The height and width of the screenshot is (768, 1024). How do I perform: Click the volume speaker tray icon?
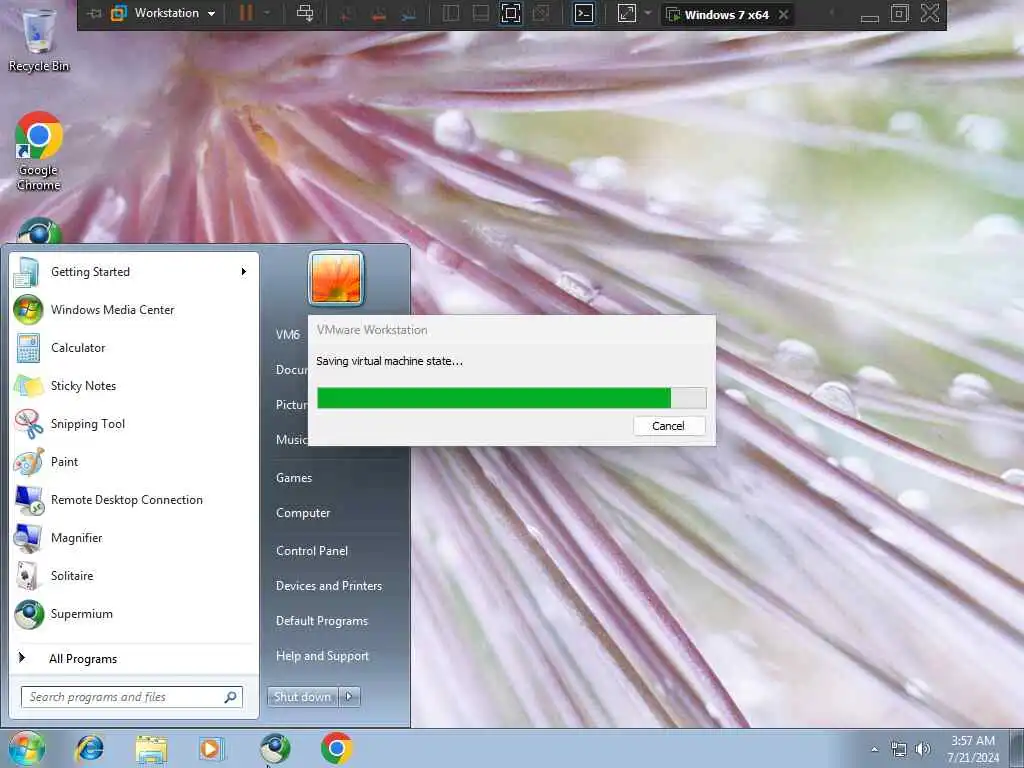click(x=923, y=749)
